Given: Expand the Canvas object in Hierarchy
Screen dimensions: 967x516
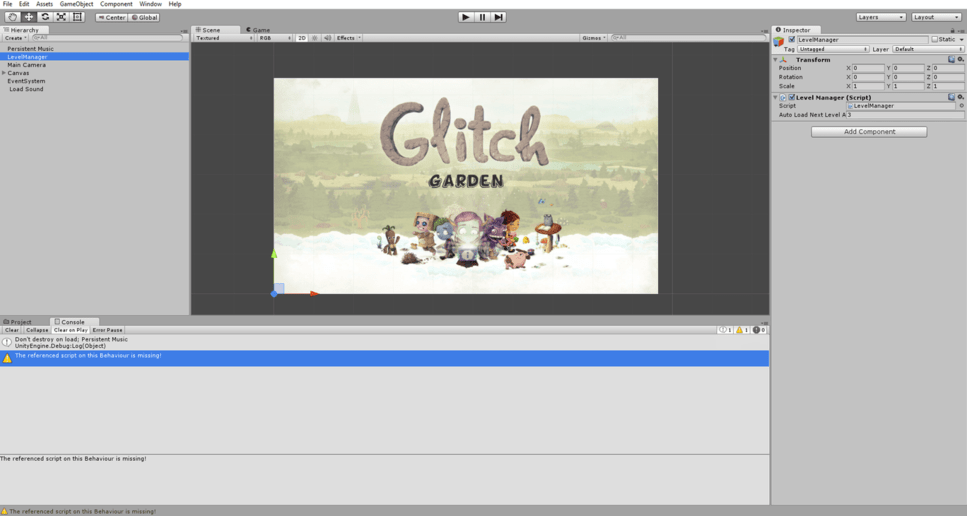Looking at the screenshot, I should point(4,73).
